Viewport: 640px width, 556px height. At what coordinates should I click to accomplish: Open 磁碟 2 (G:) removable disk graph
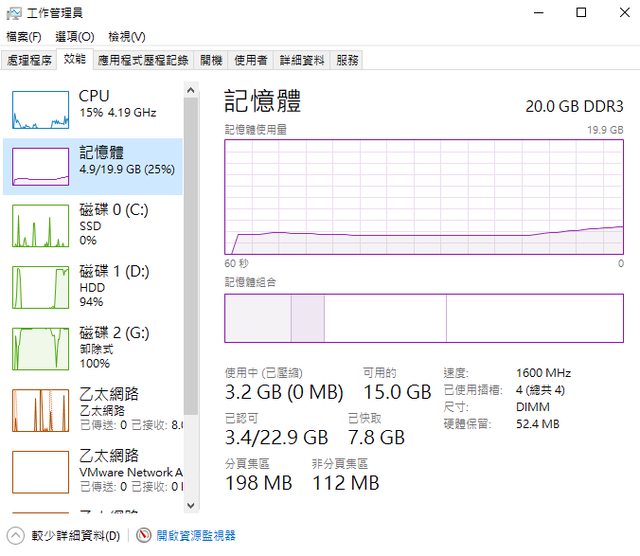tap(41, 348)
